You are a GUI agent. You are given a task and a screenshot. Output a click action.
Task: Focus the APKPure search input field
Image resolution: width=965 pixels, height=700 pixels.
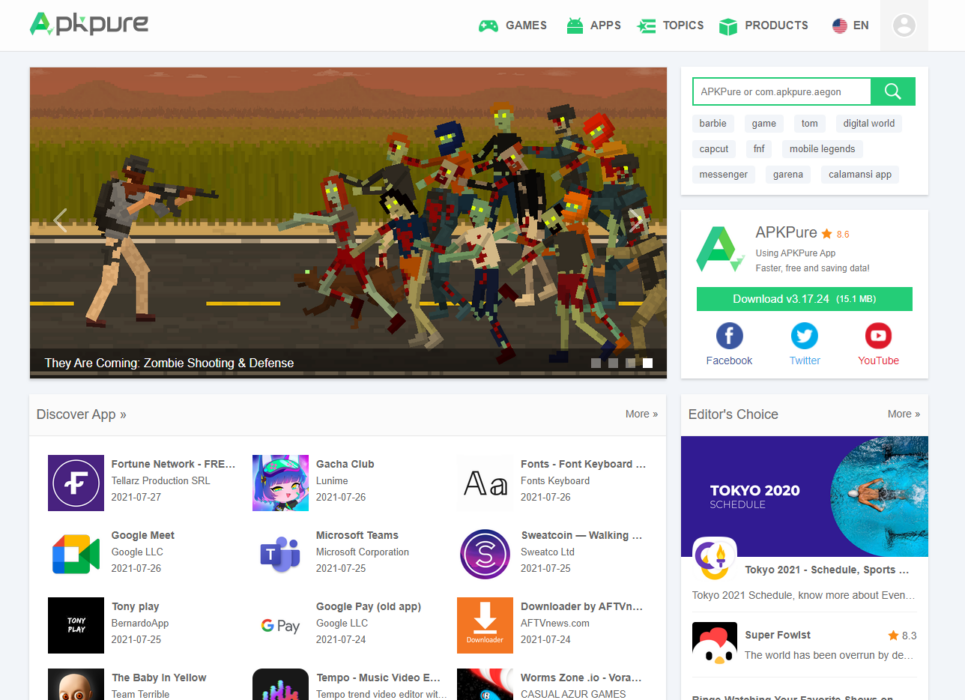781,92
